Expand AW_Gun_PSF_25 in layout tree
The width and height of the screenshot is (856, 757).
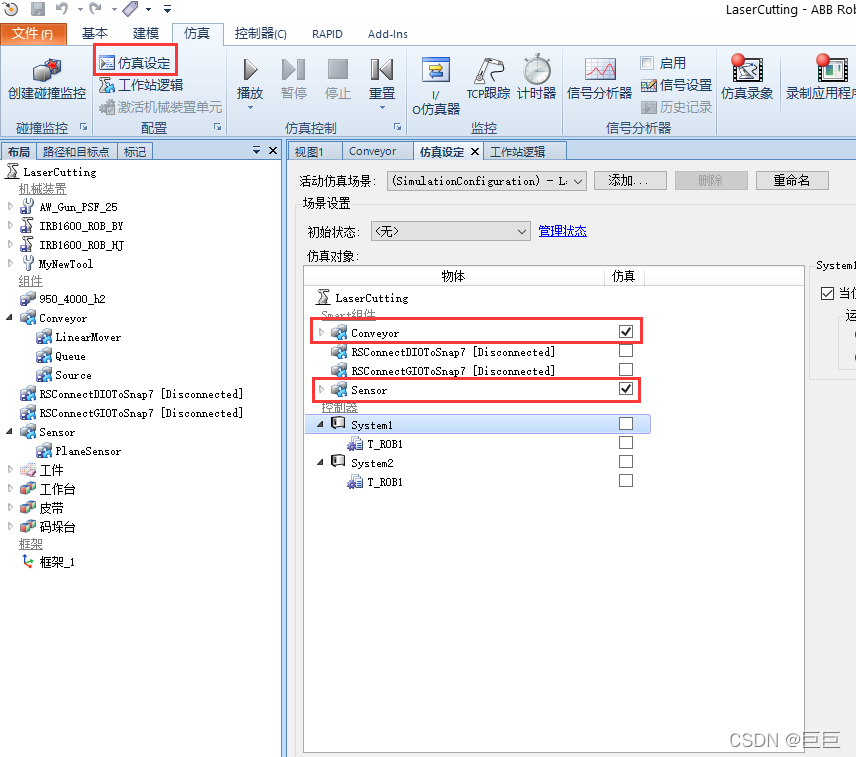[x=10, y=206]
